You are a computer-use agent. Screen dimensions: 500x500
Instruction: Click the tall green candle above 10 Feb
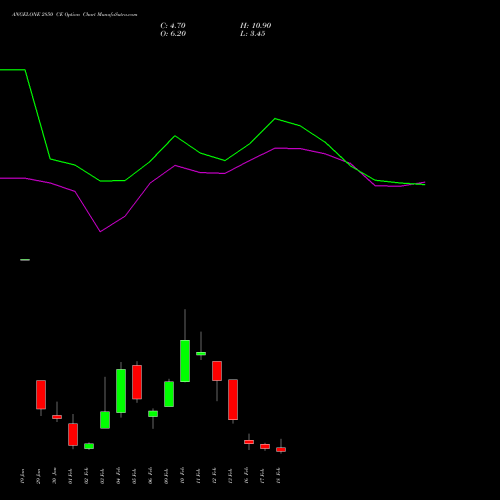pos(185,361)
